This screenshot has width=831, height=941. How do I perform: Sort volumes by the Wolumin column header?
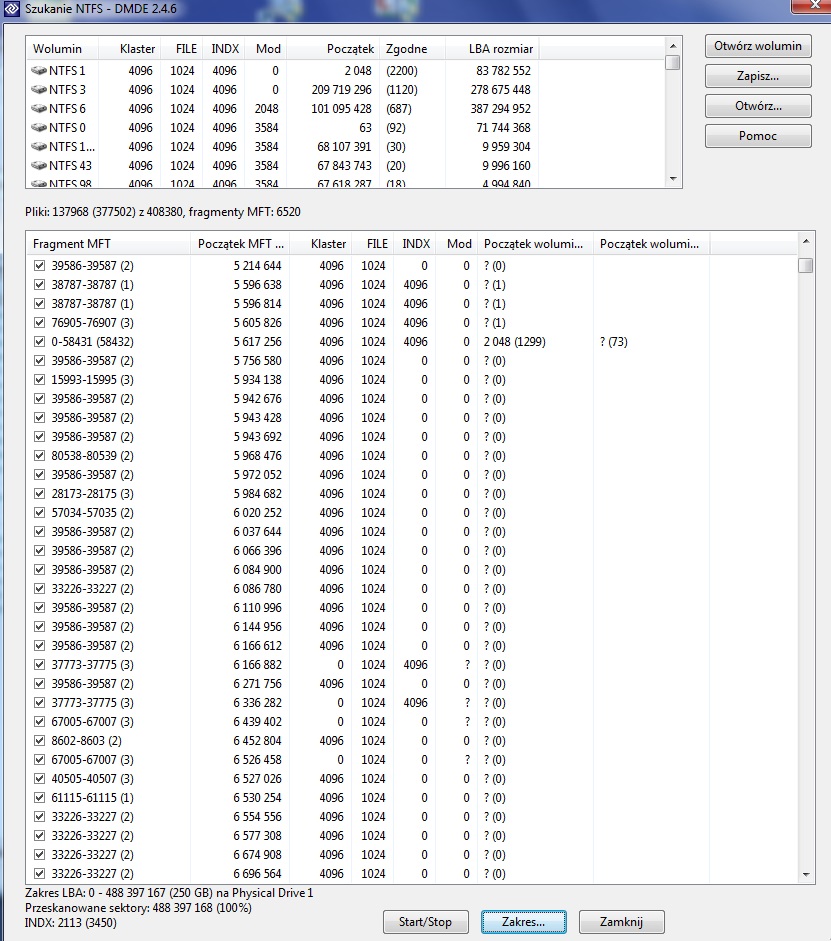[x=62, y=49]
